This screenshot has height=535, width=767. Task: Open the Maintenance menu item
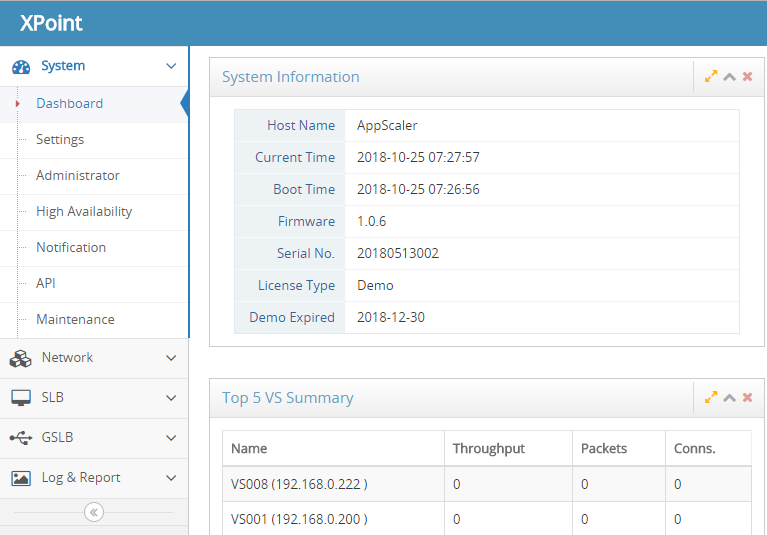pyautogui.click(x=75, y=320)
